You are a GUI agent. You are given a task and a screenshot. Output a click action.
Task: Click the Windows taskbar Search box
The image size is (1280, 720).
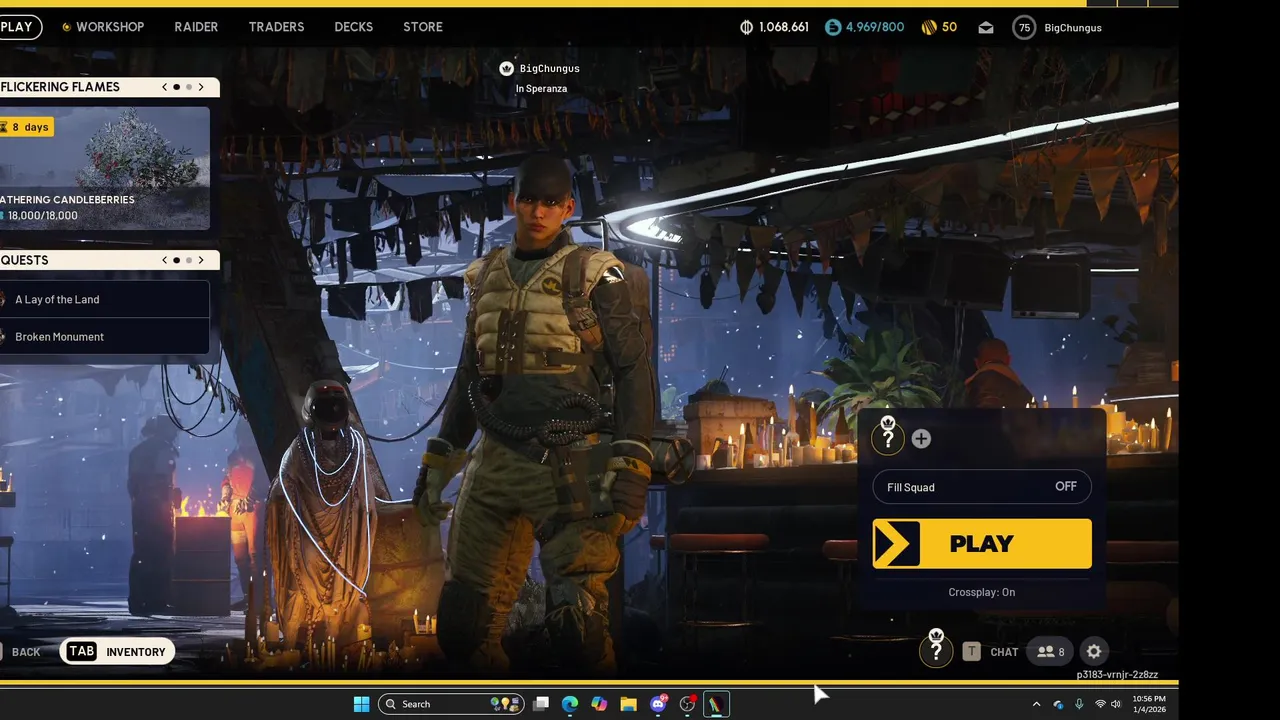click(x=452, y=704)
